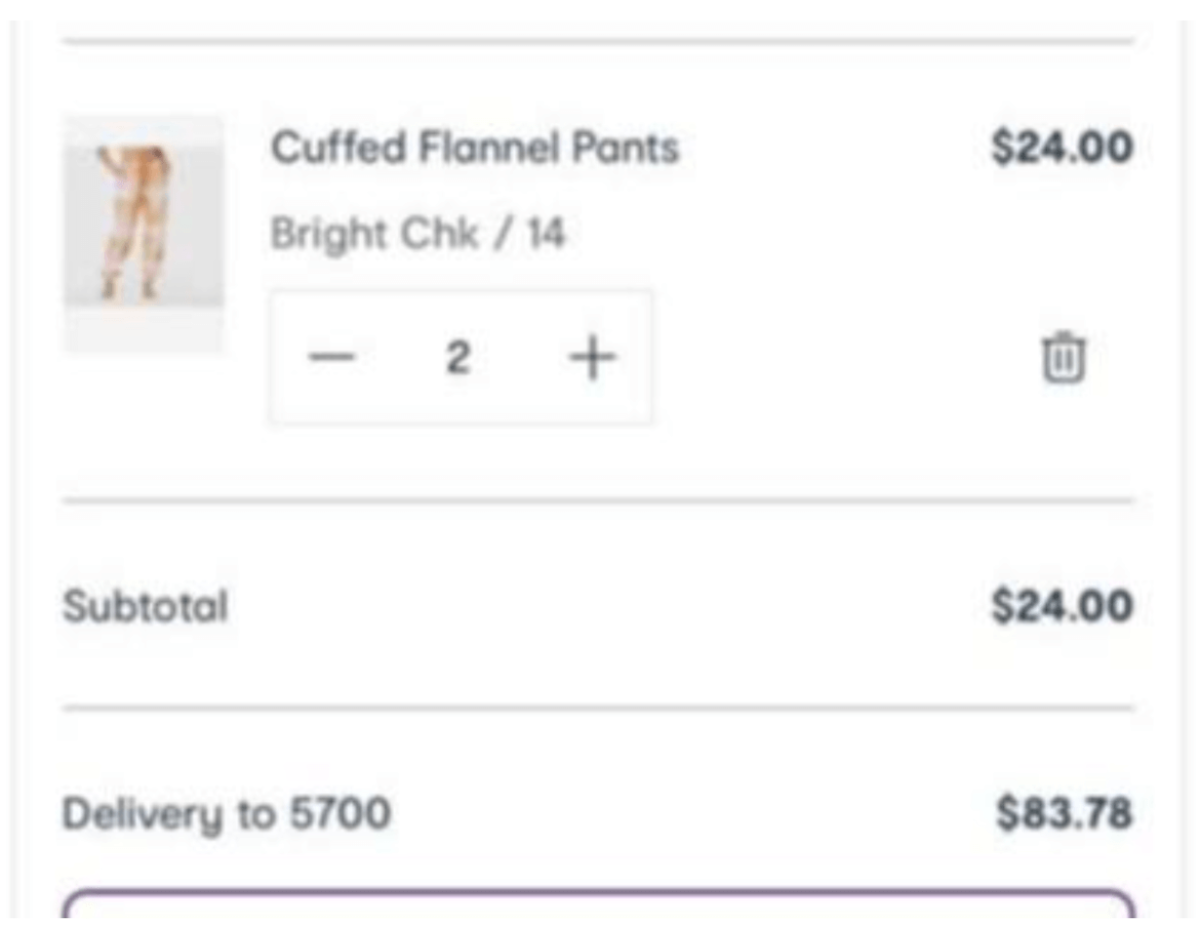
Task: Increase quantity with the plus icon
Action: pyautogui.click(x=591, y=357)
